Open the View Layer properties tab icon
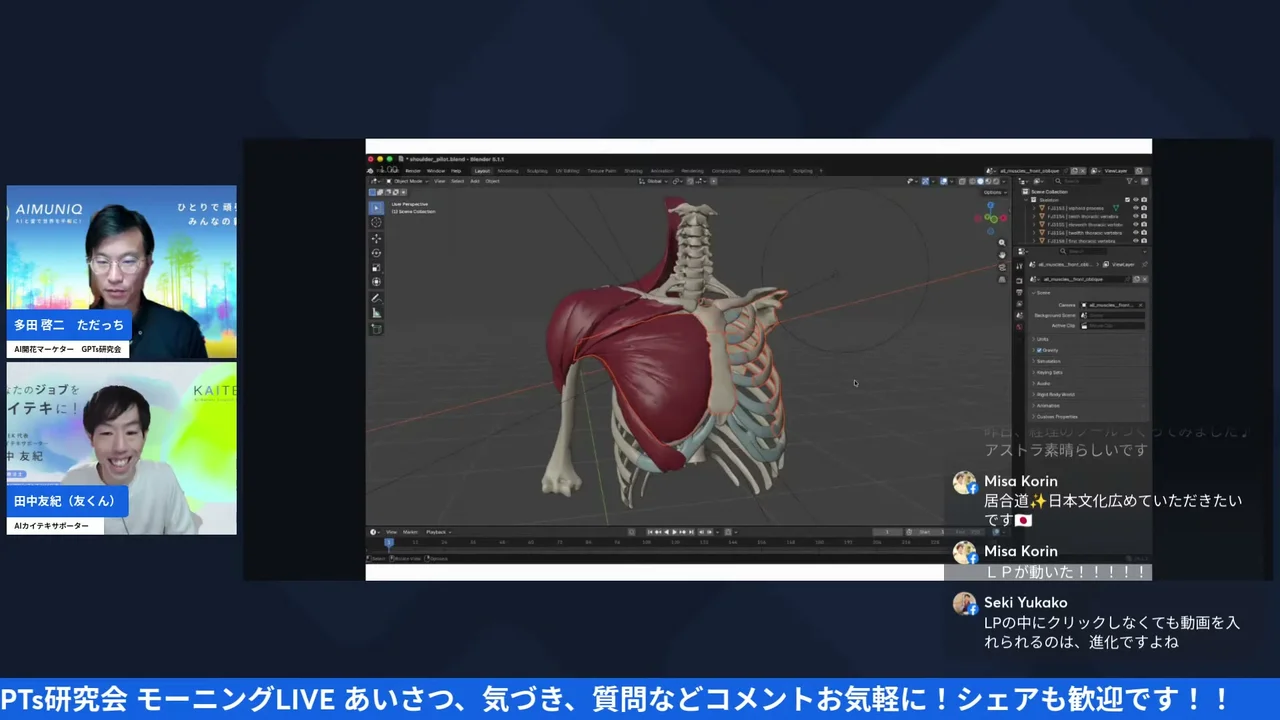This screenshot has width=1280, height=720. click(1019, 304)
